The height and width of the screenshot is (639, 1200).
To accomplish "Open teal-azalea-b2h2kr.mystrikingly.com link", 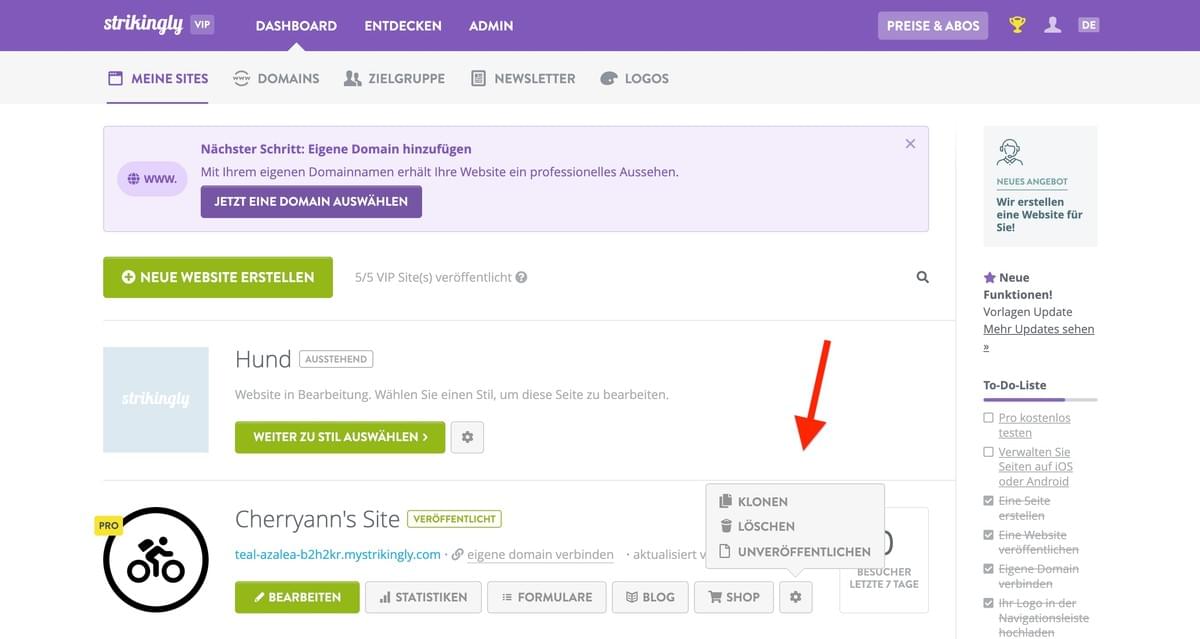I will 338,554.
